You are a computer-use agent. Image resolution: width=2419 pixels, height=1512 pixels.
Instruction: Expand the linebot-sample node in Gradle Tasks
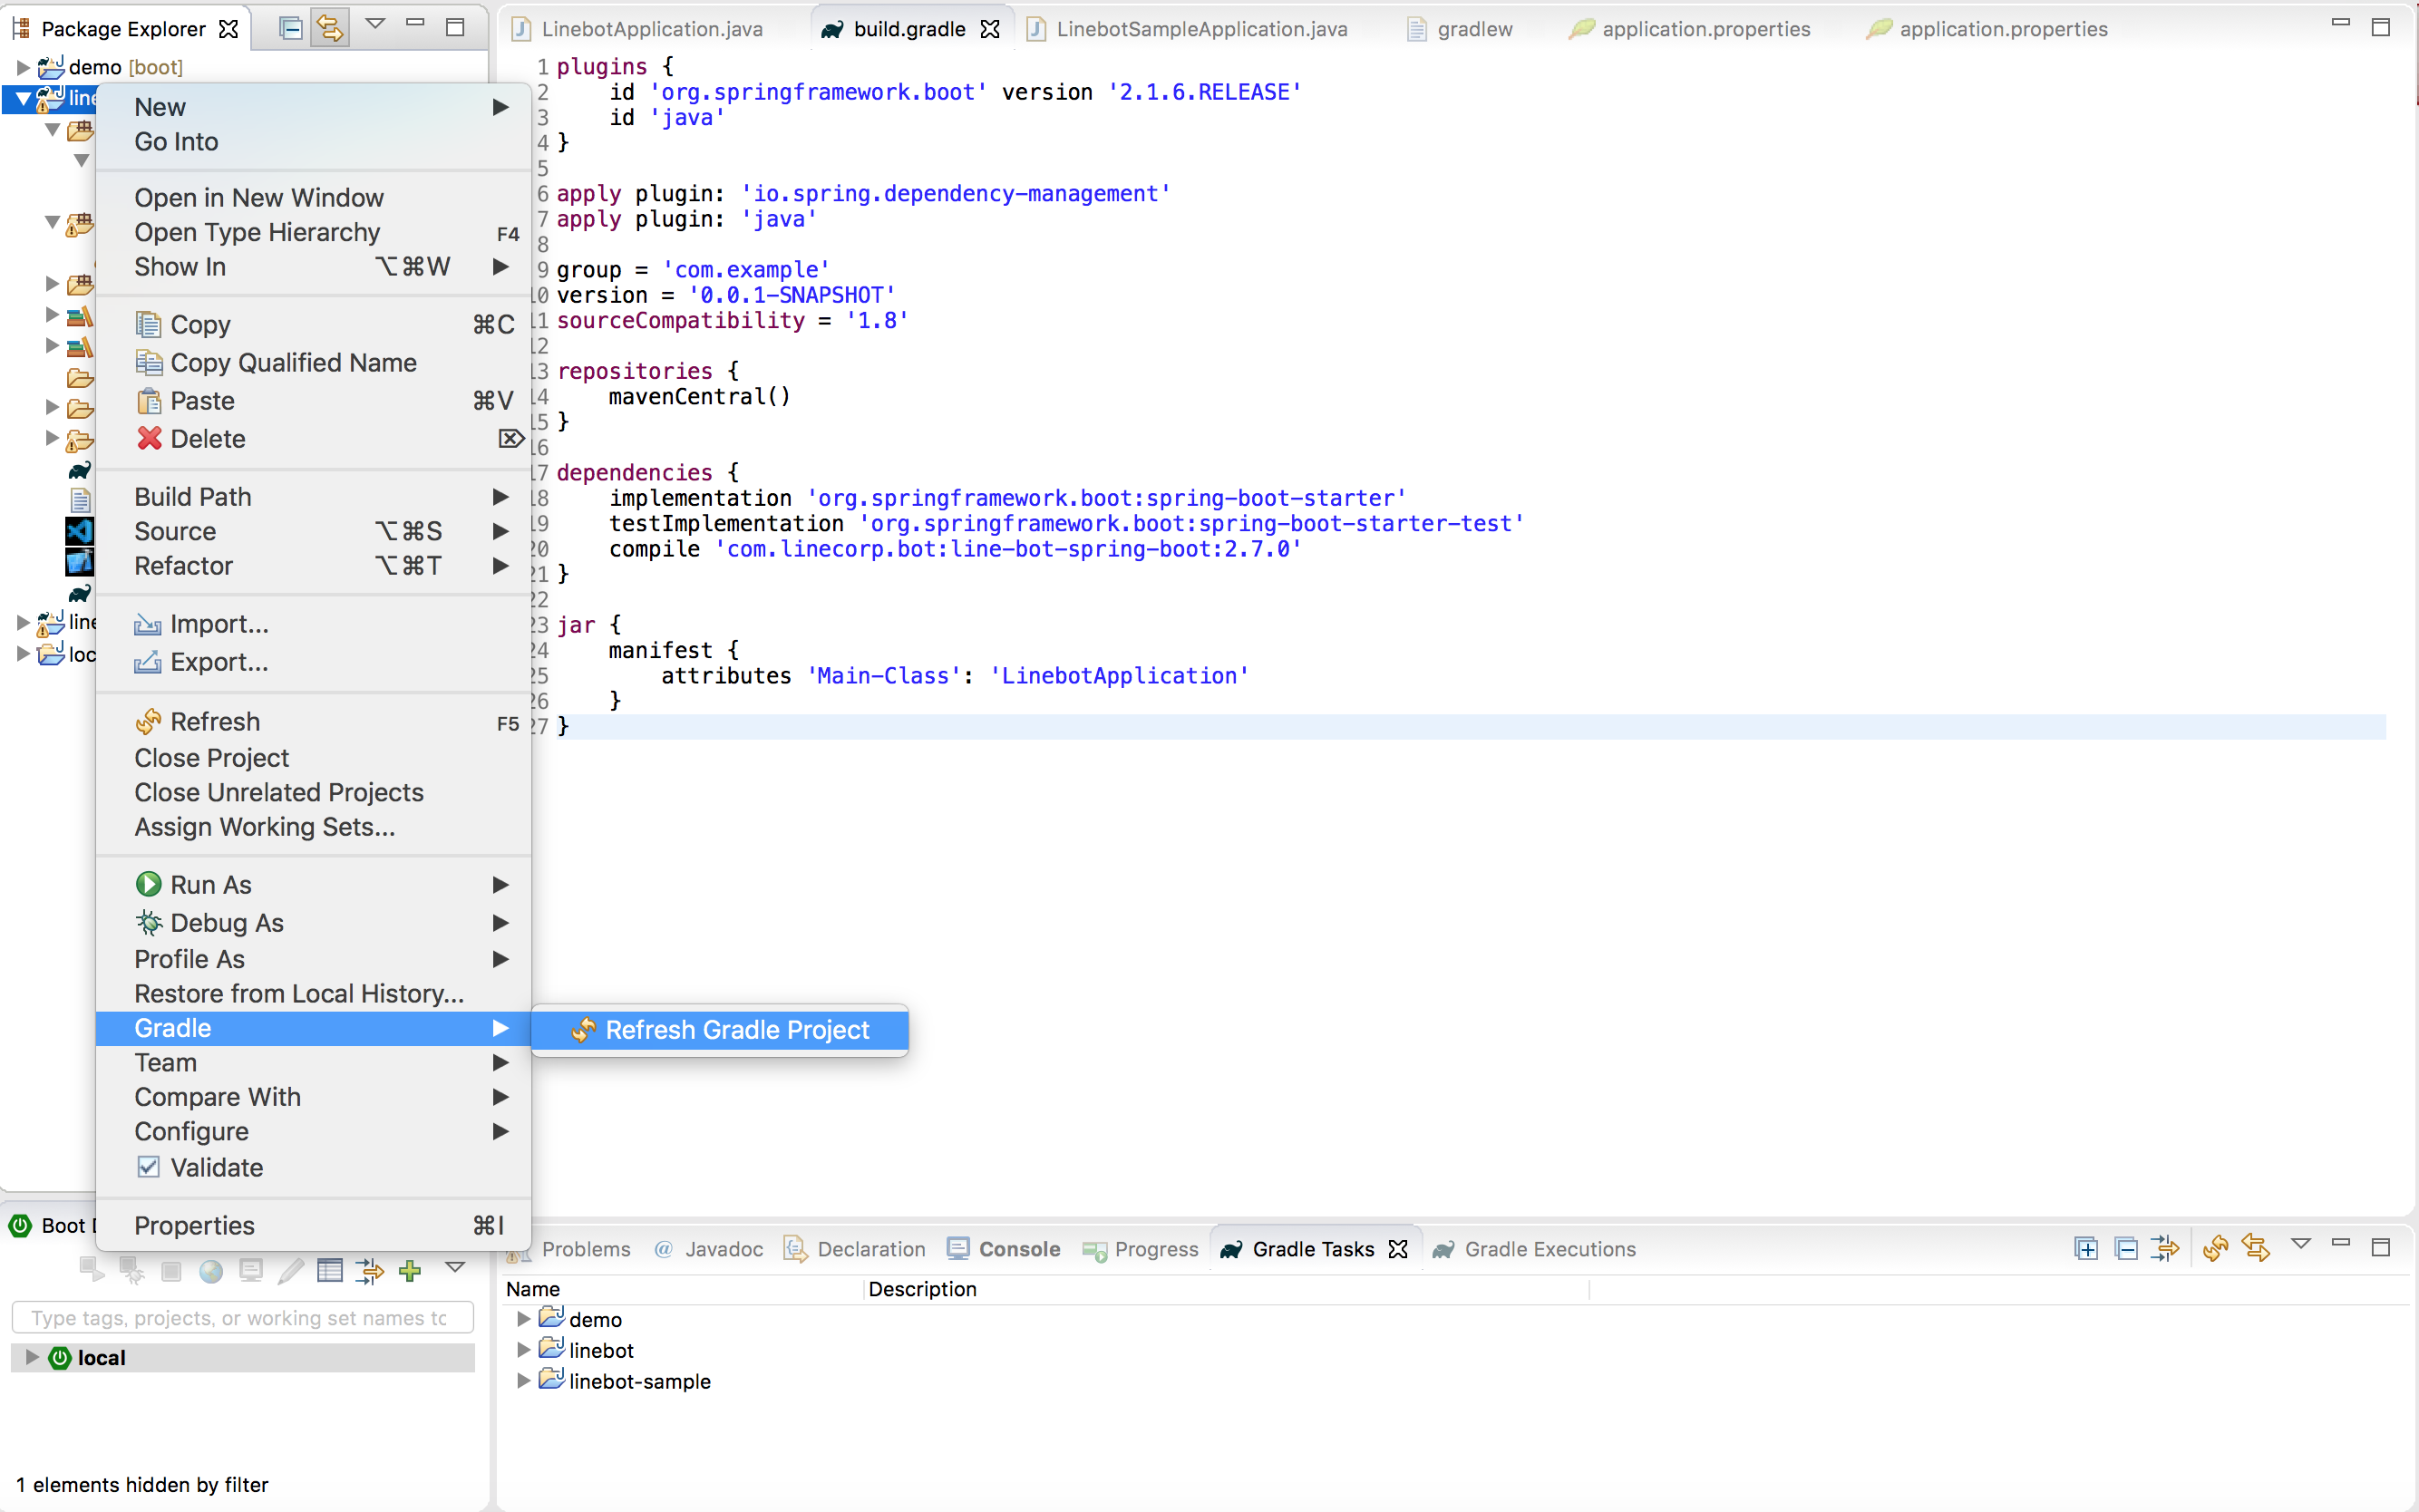(x=523, y=1381)
